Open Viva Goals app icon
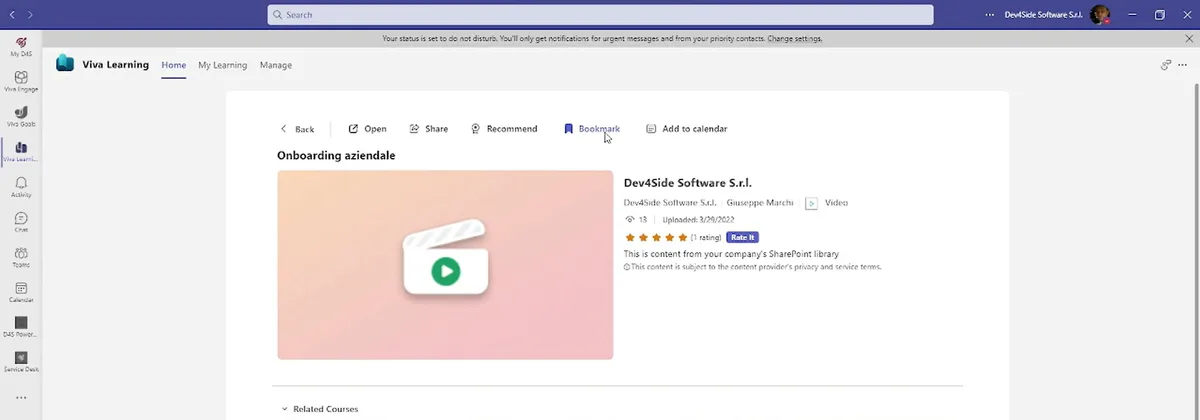1200x420 pixels. [21, 116]
